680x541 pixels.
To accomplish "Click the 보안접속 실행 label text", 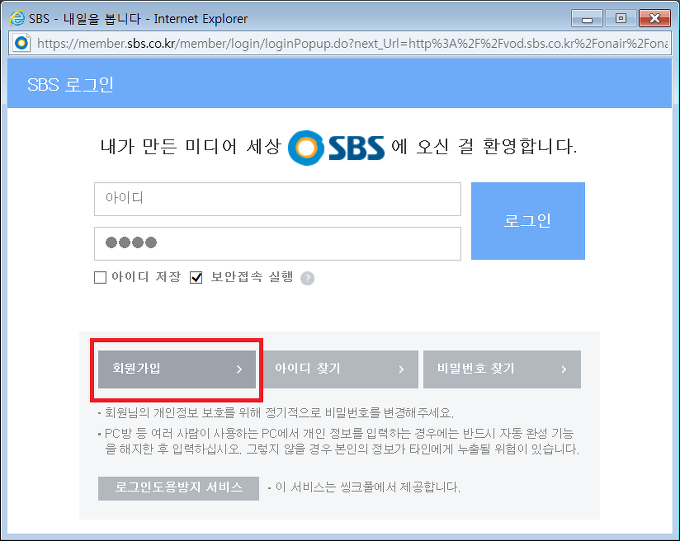I will tap(252, 277).
